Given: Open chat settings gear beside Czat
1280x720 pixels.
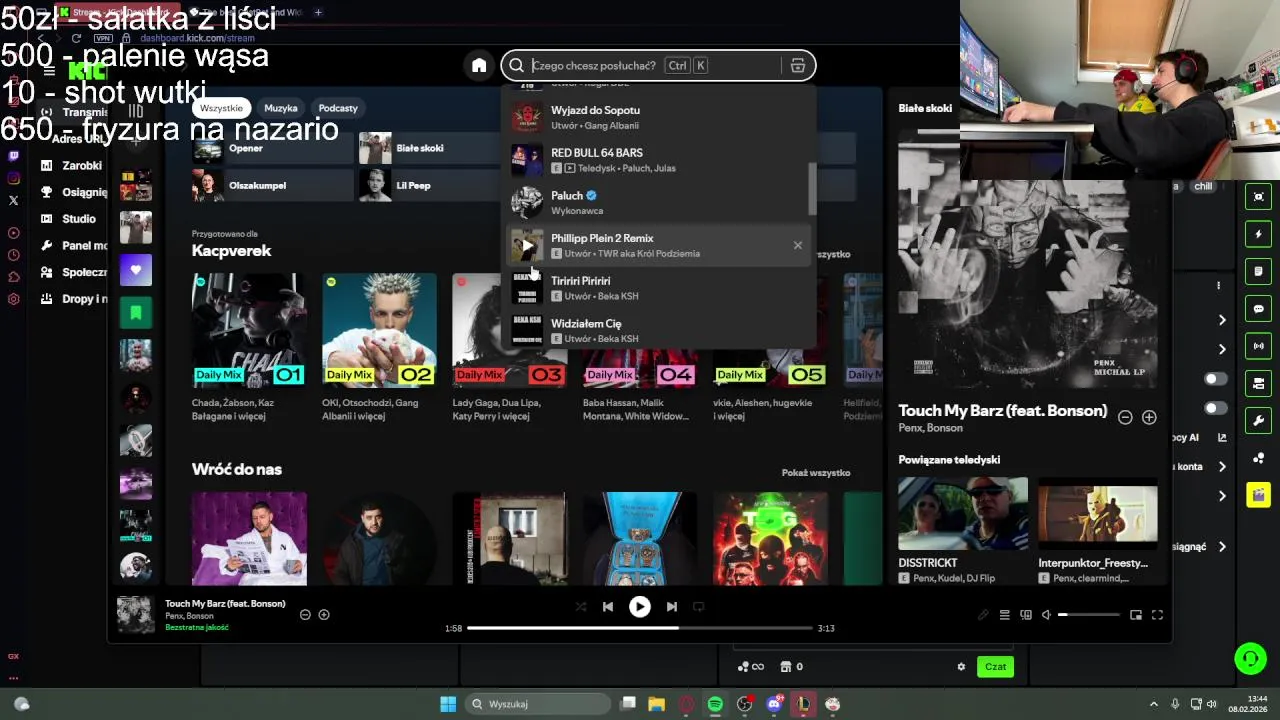Looking at the screenshot, I should pos(961,667).
